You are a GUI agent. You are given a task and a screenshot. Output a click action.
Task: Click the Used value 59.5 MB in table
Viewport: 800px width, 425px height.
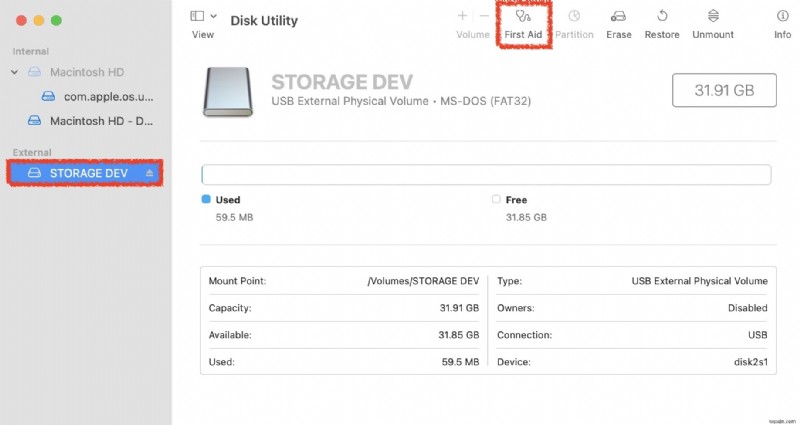(460, 362)
